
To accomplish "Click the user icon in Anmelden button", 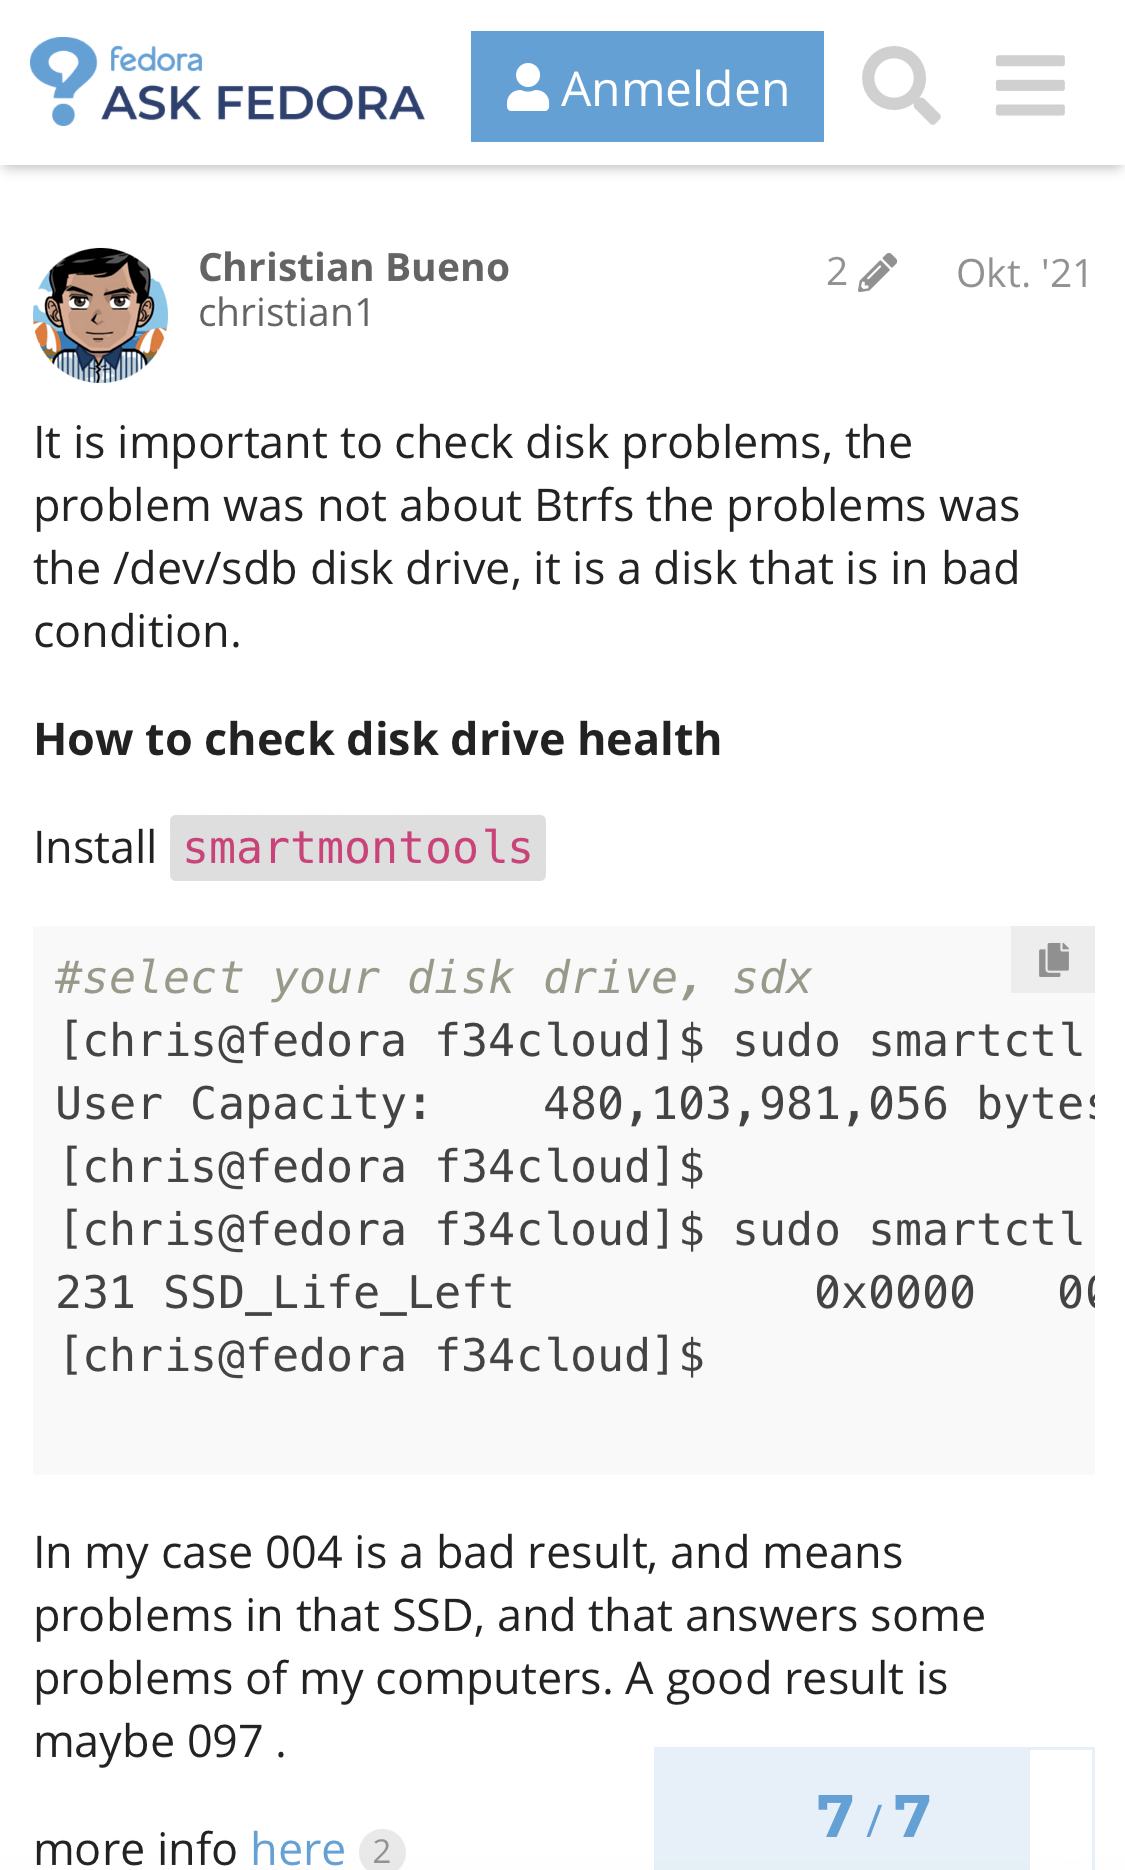I will point(527,88).
